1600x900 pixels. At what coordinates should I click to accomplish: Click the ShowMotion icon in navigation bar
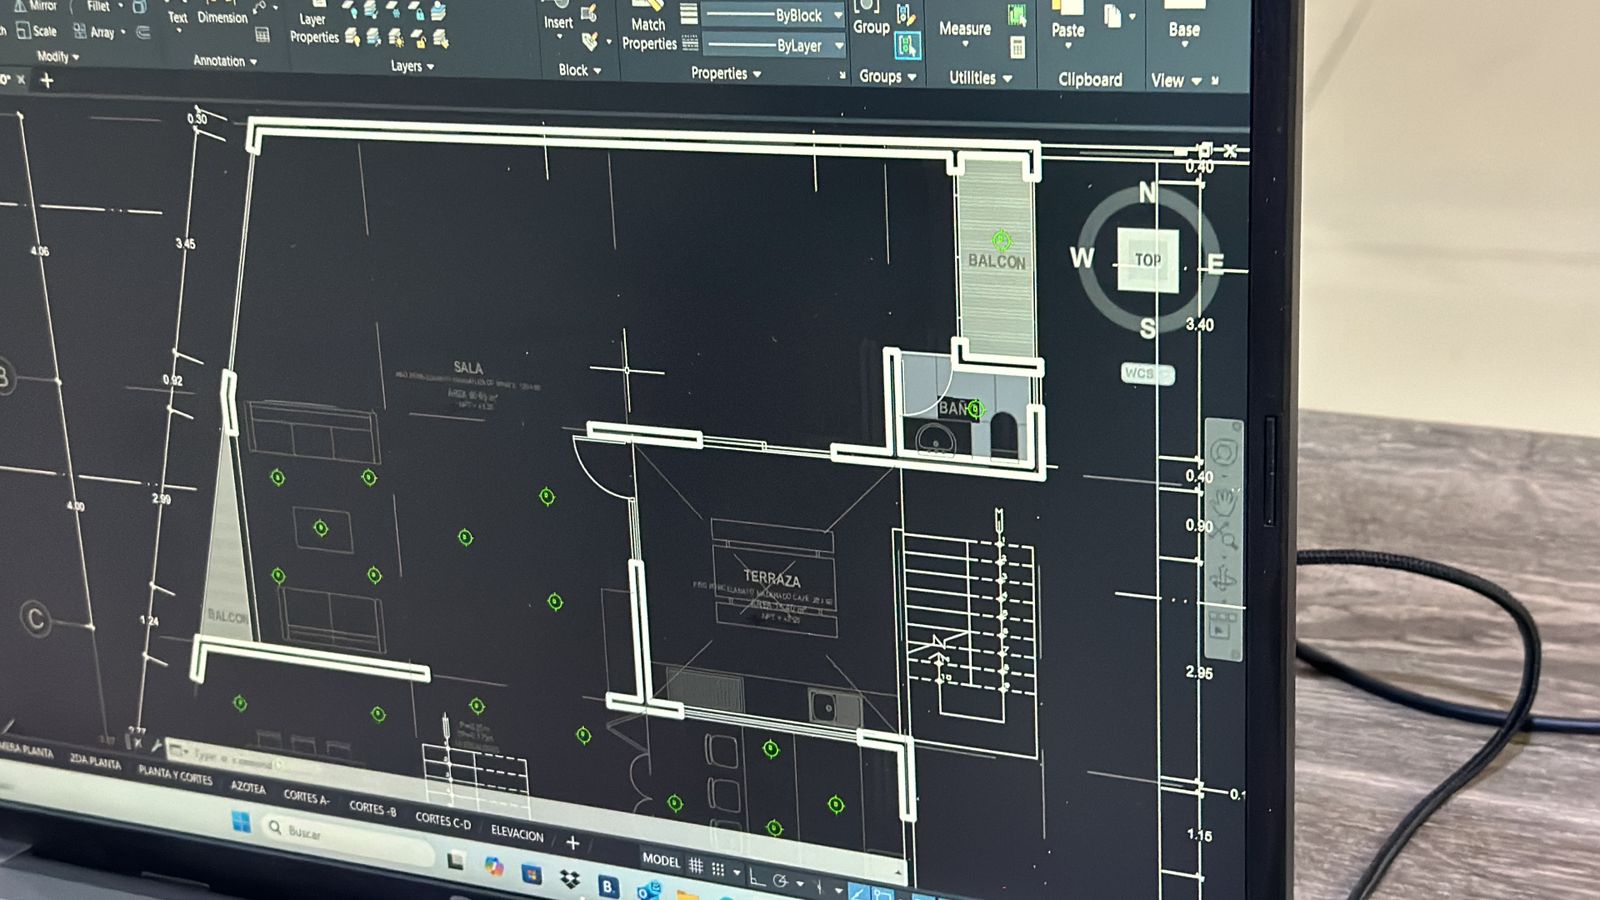1222,626
